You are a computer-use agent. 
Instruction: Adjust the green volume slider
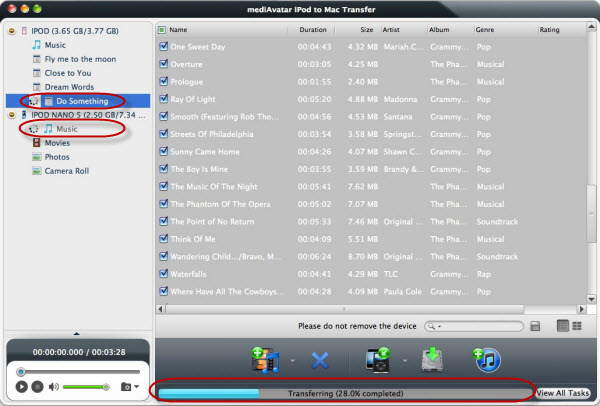(85, 387)
